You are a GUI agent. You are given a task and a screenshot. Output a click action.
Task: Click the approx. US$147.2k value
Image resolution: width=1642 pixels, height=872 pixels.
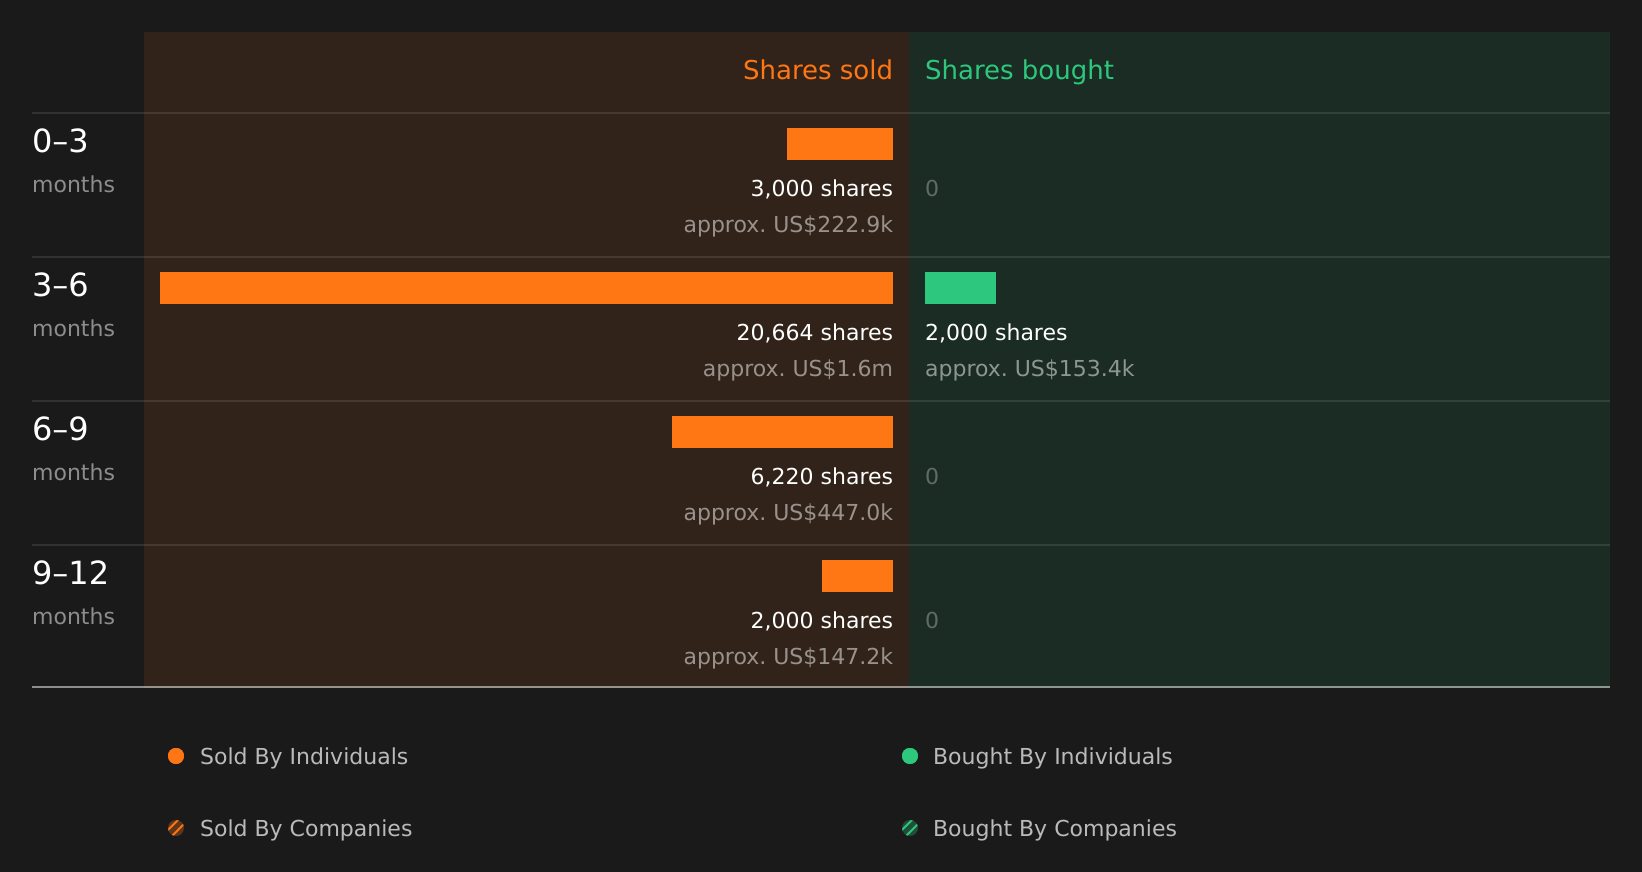788,657
